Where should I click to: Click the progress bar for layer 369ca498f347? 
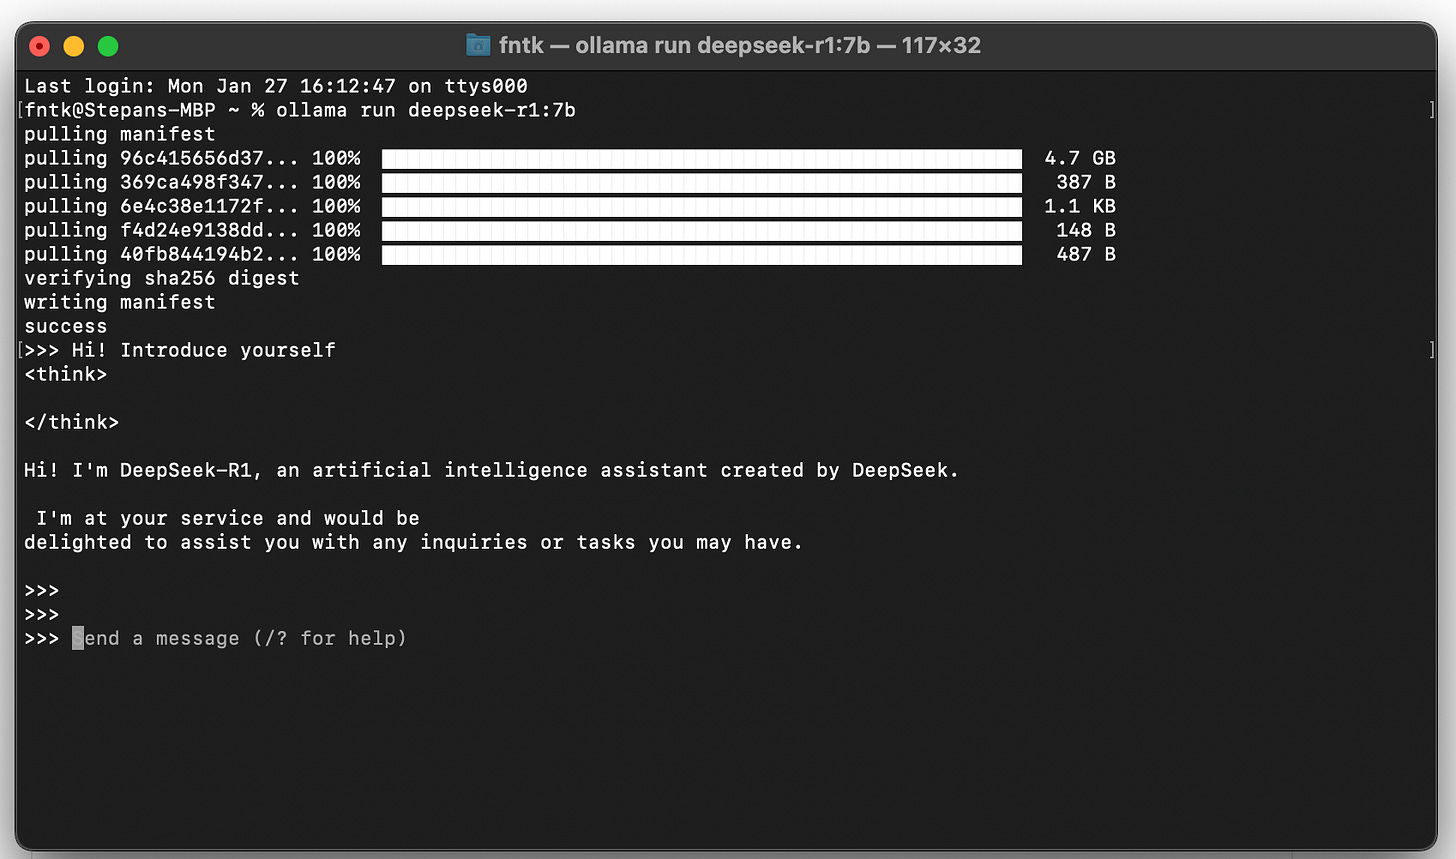coord(702,182)
